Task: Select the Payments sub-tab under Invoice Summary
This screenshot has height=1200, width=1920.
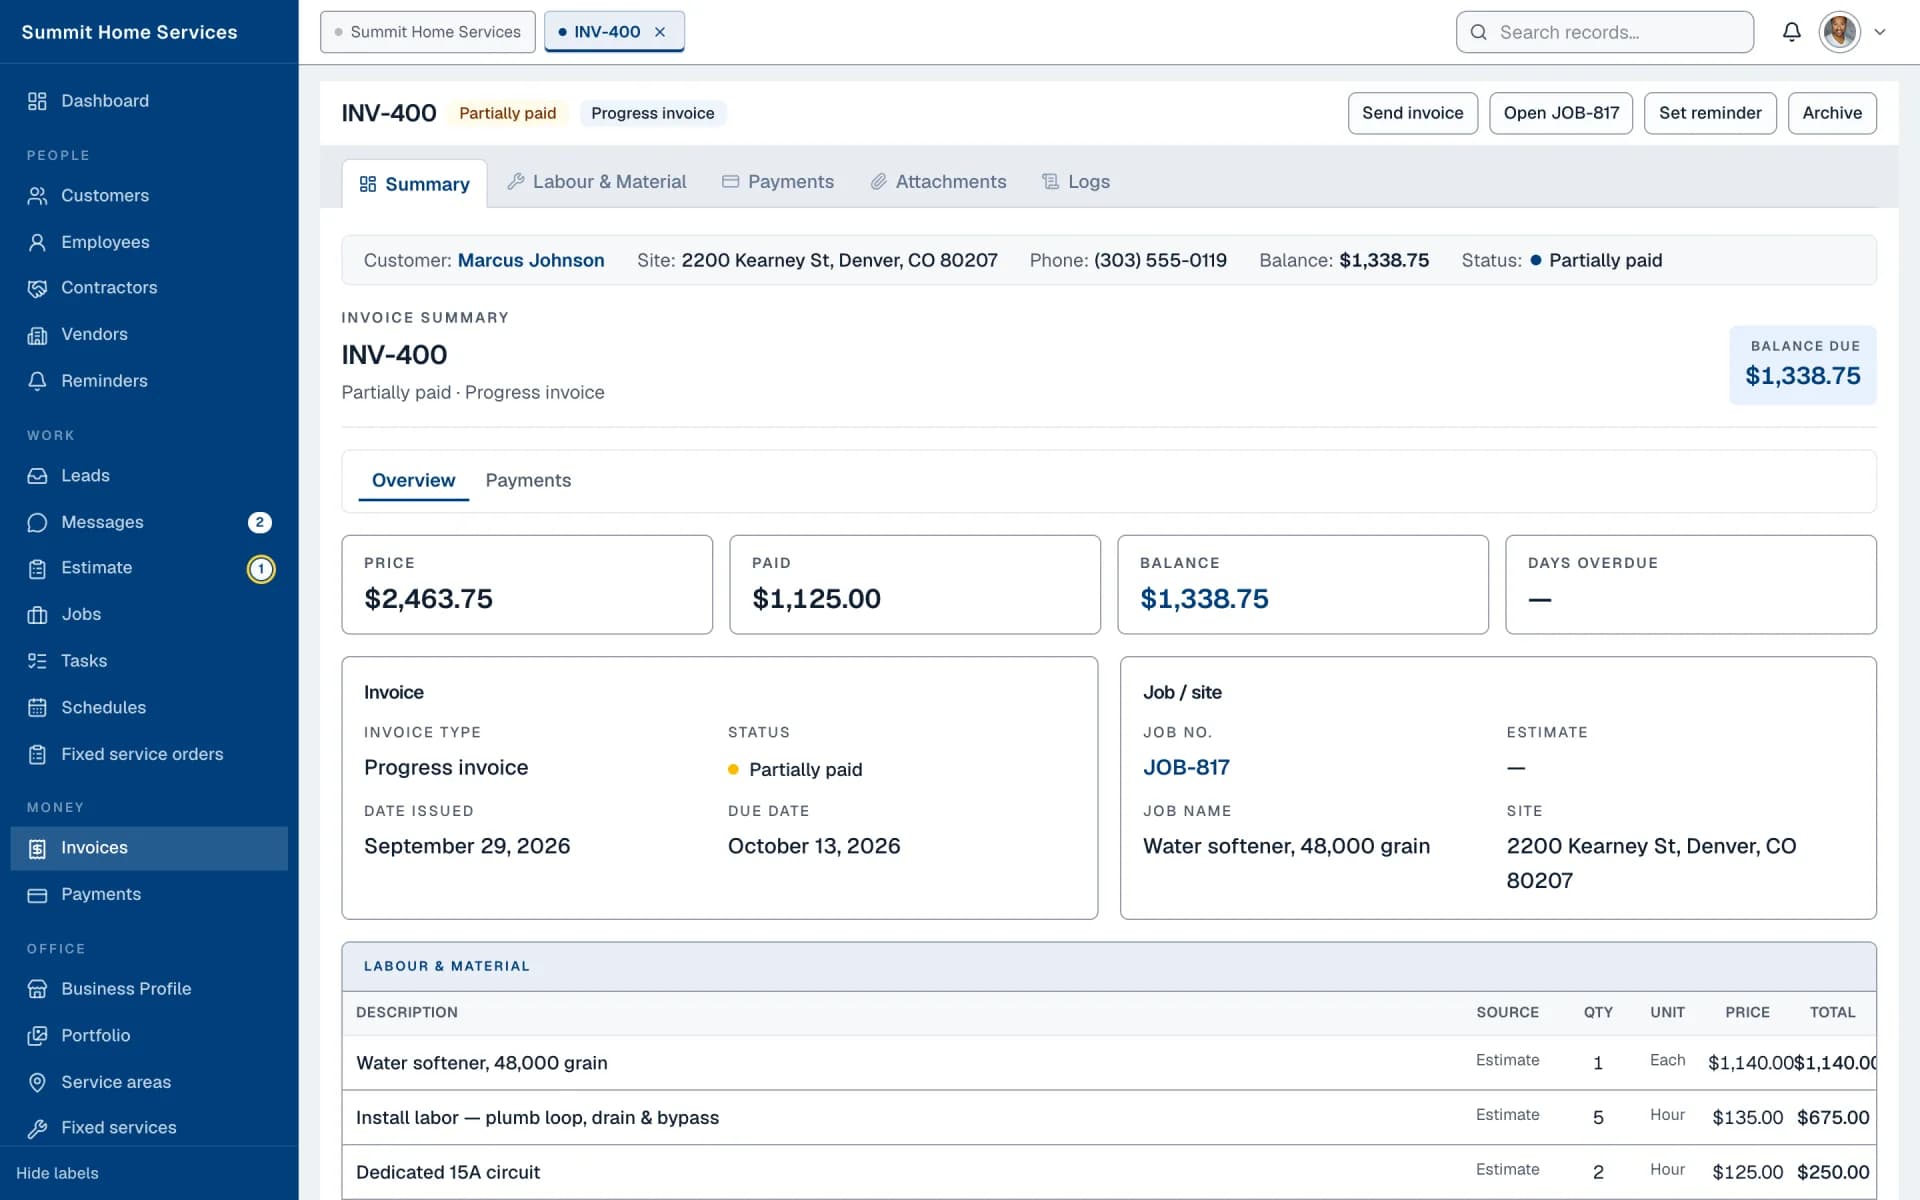Action: [528, 481]
